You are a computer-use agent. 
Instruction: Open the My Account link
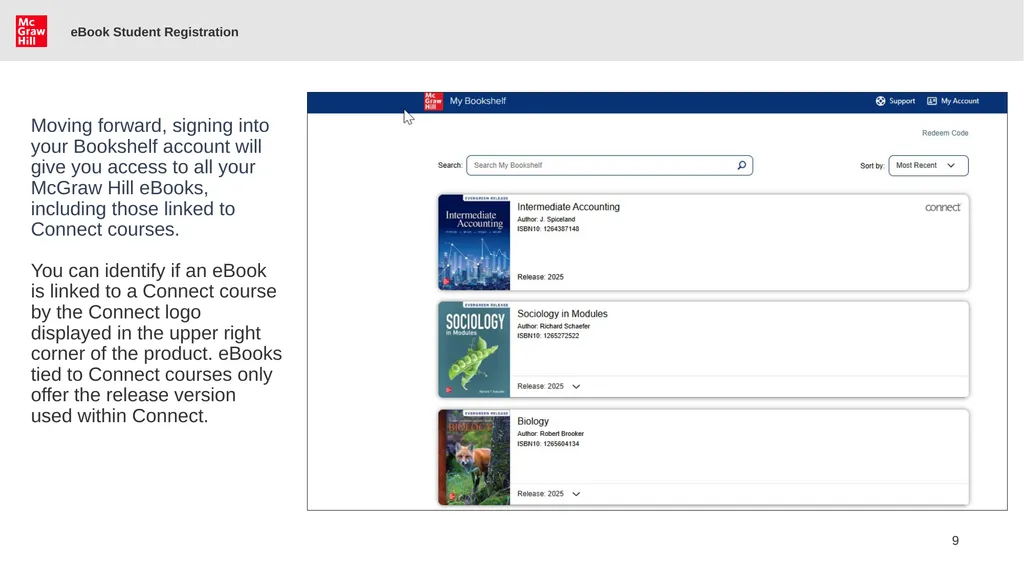[959, 101]
